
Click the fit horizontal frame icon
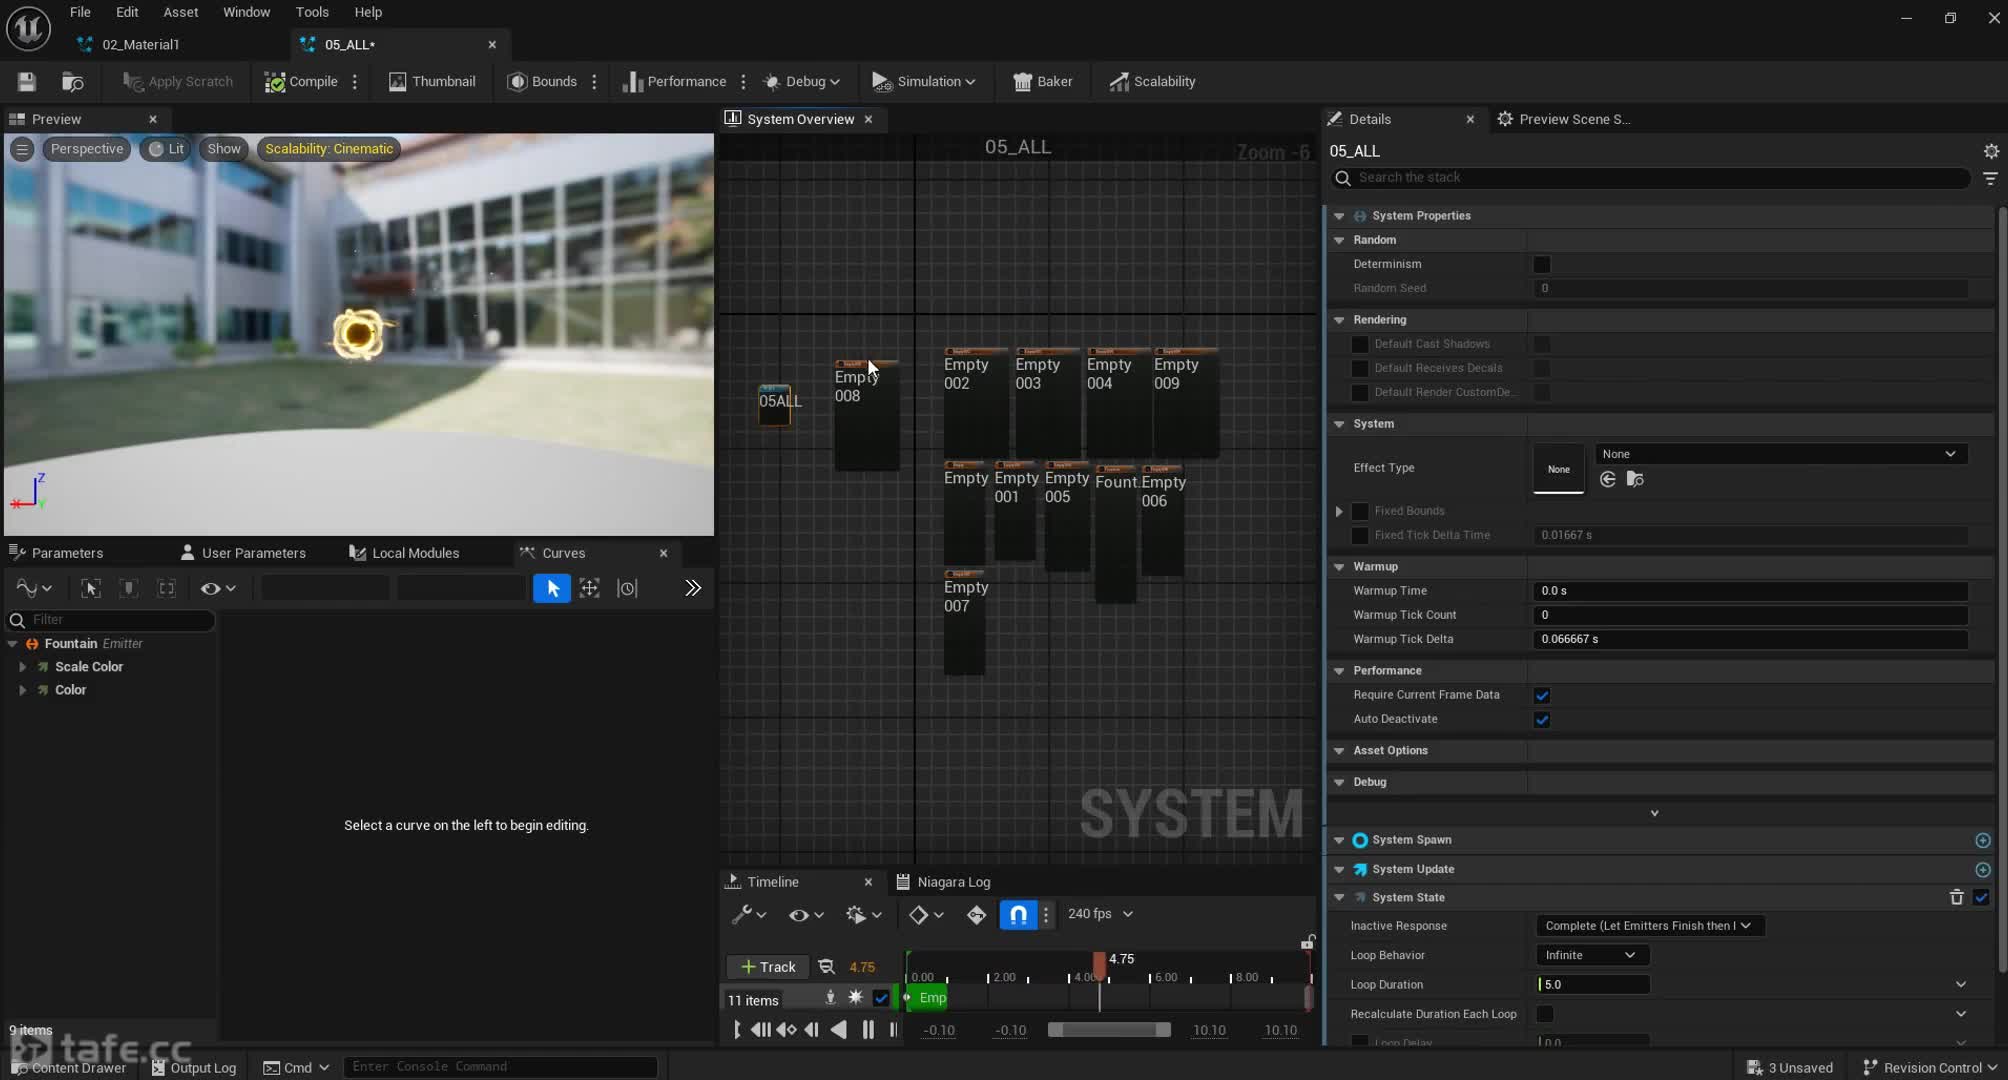[167, 588]
